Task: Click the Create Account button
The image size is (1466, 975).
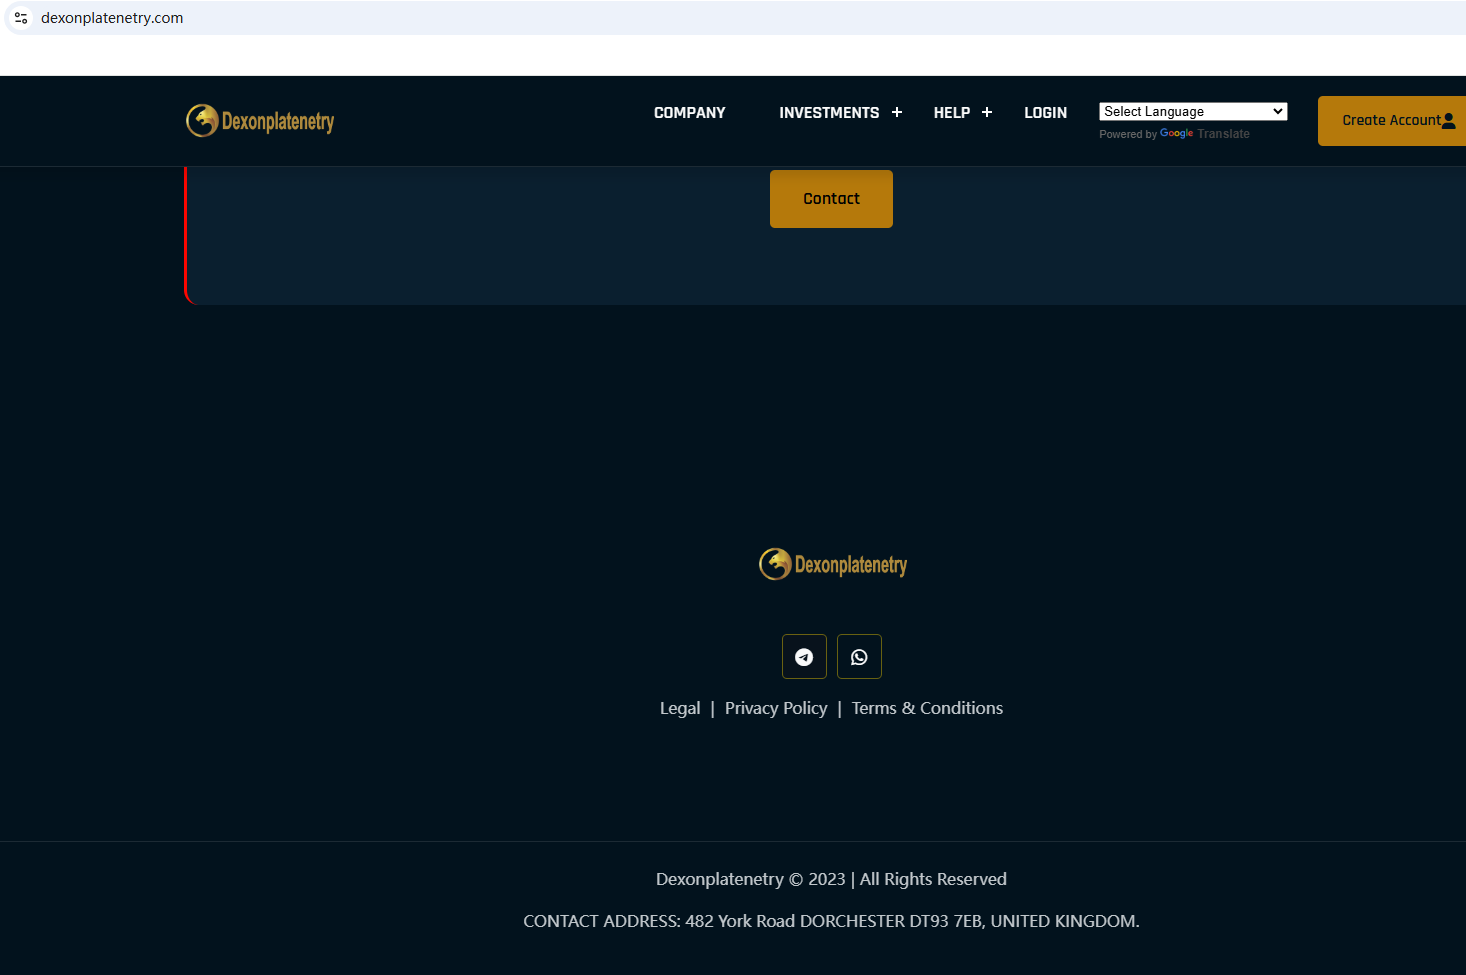Action: tap(1392, 121)
